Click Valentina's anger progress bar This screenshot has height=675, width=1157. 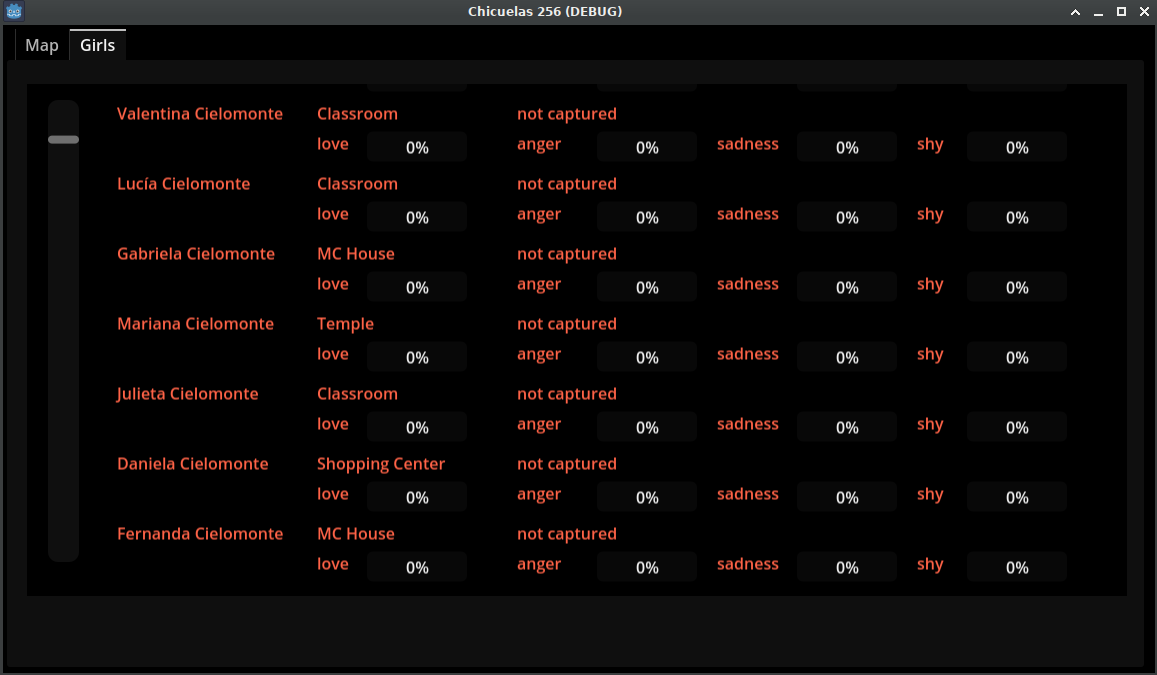pyautogui.click(x=647, y=147)
